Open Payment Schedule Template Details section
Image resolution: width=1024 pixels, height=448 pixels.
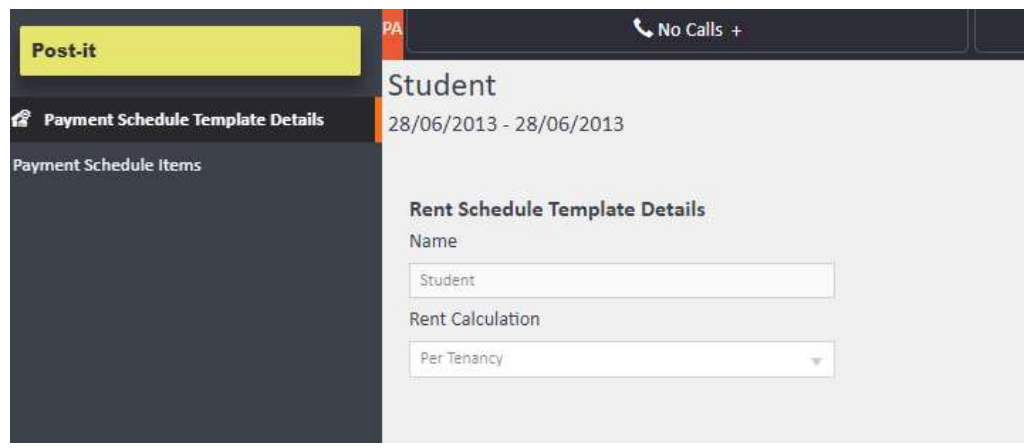(184, 120)
